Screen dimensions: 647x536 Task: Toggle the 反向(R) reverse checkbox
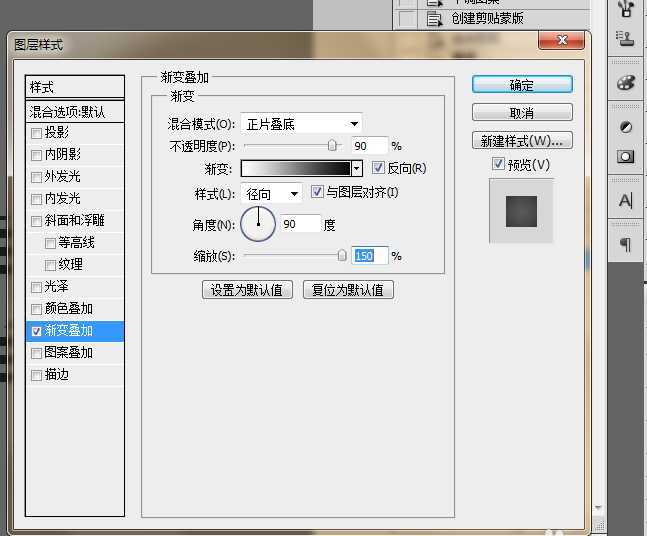click(x=378, y=168)
